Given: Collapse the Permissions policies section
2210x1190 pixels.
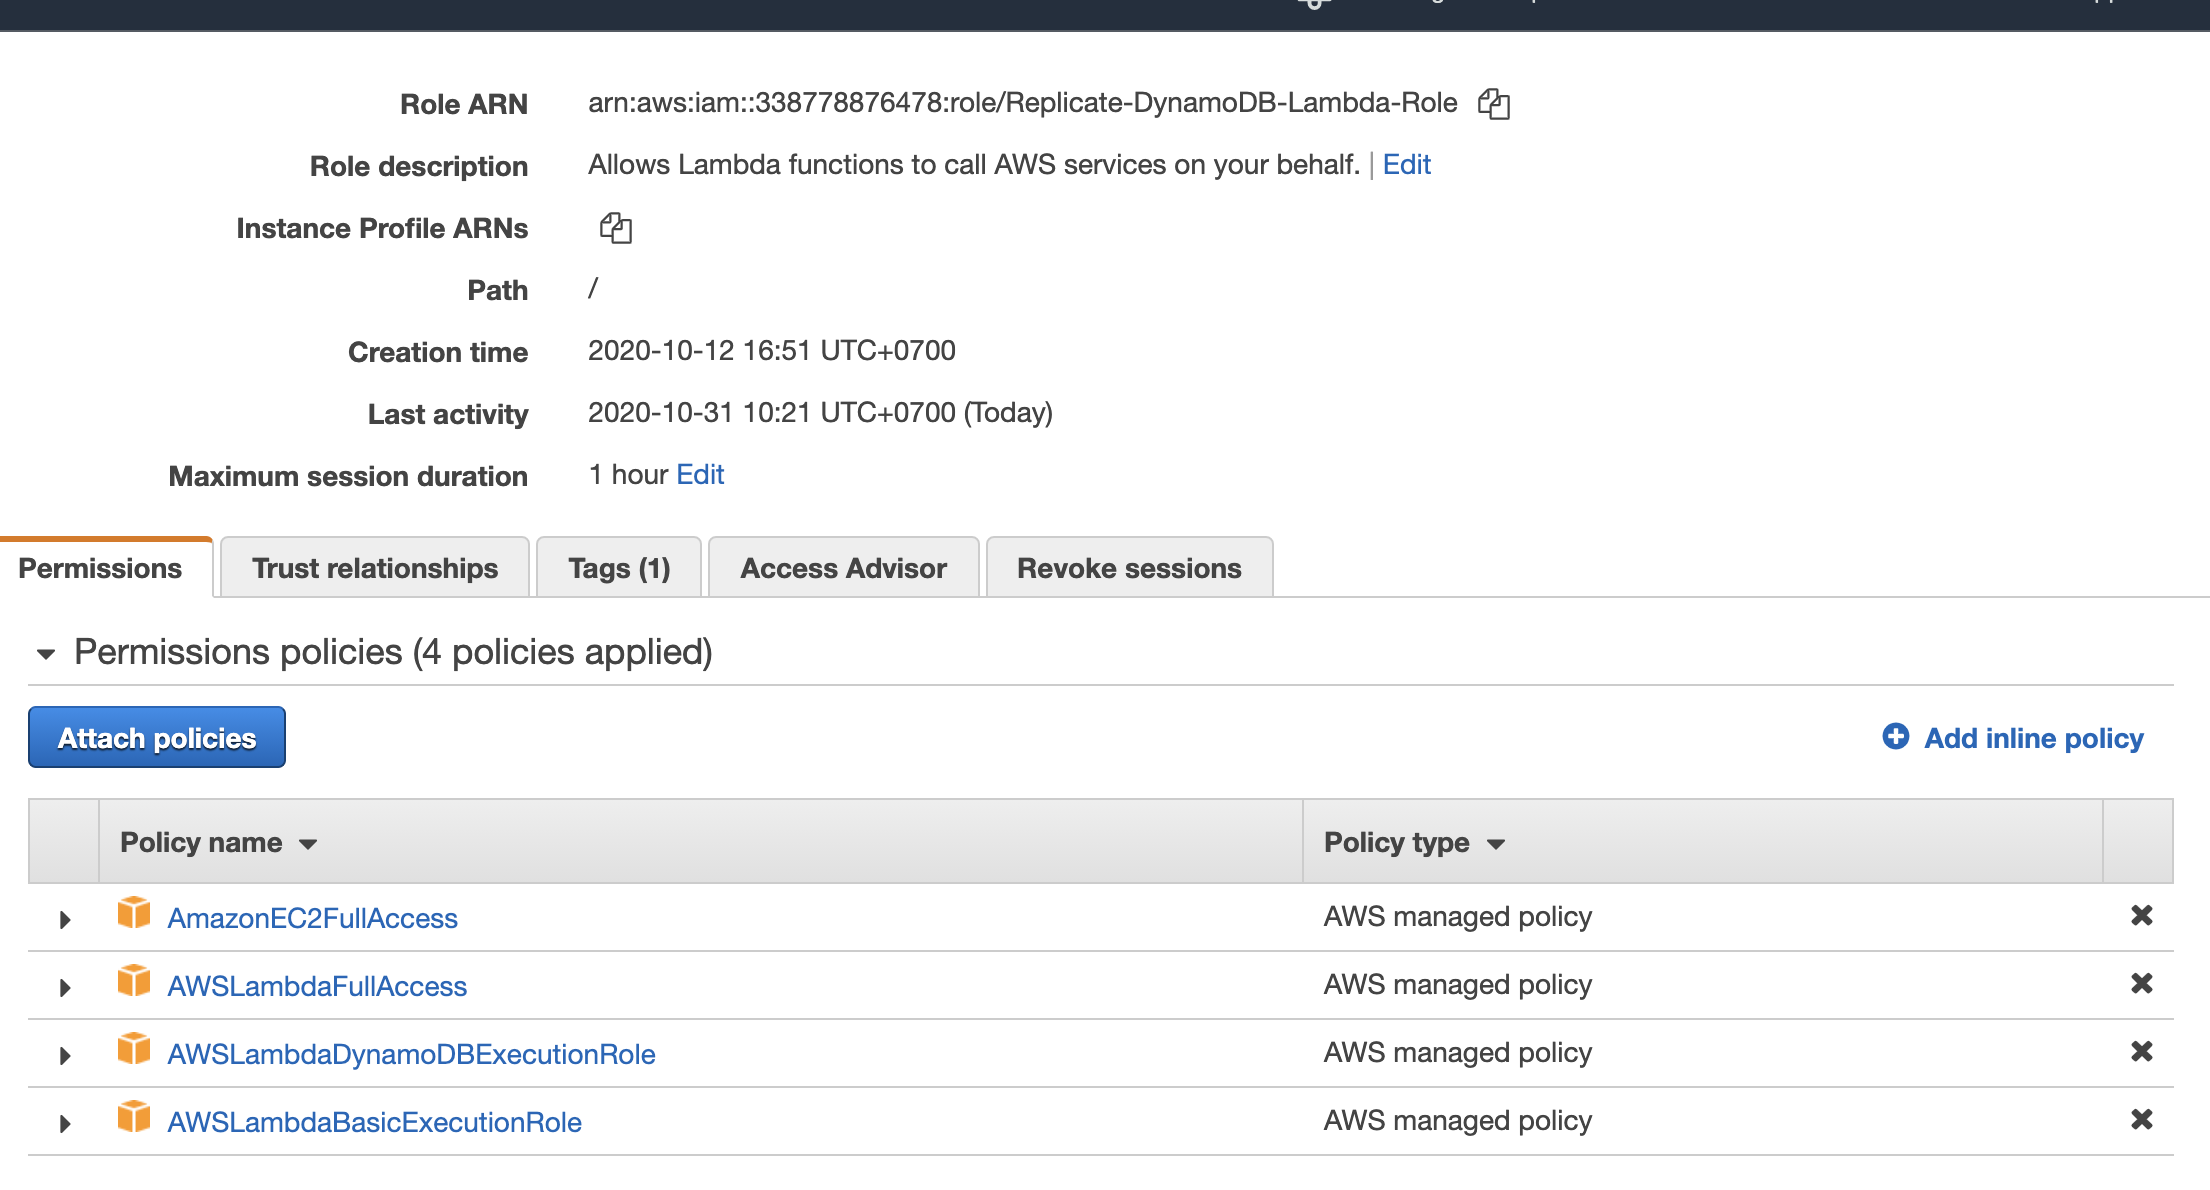Looking at the screenshot, I should click(46, 654).
